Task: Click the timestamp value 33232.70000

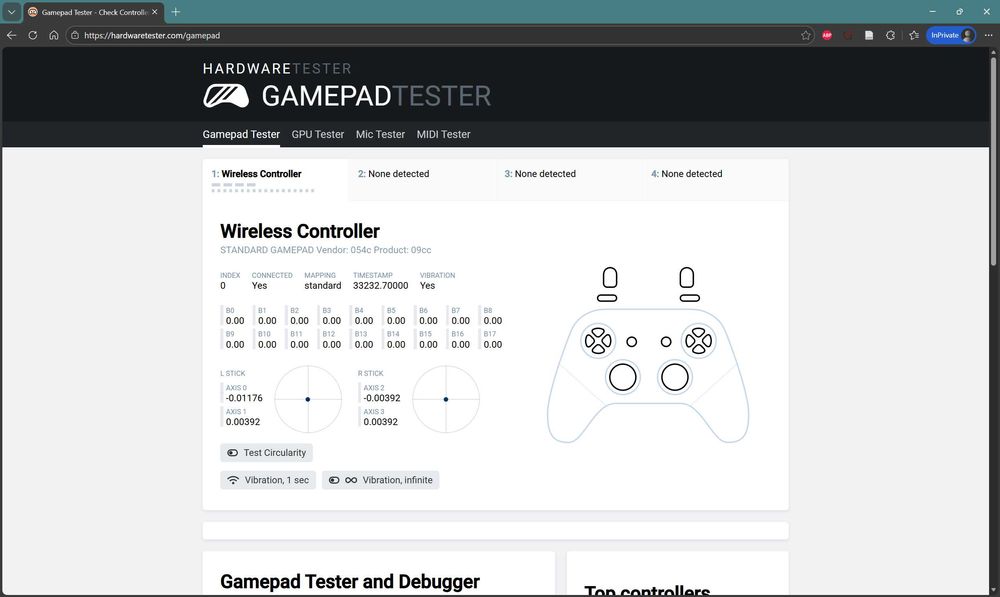Action: pyautogui.click(x=381, y=286)
